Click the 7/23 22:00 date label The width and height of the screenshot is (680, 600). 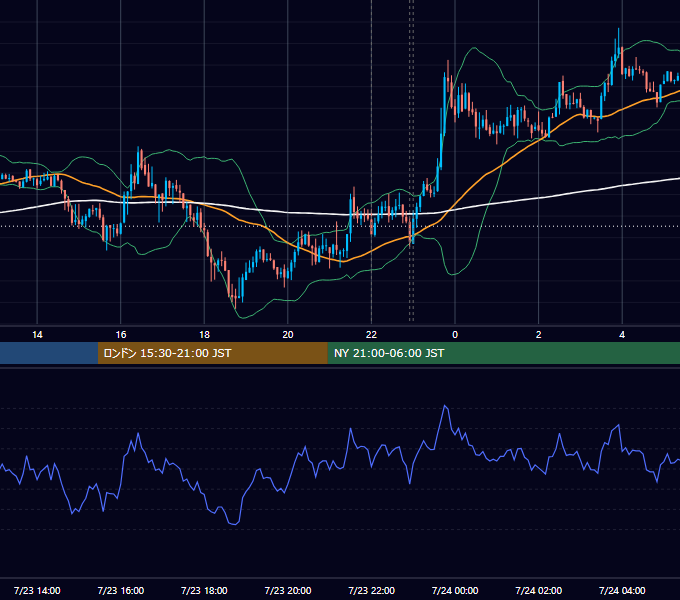372,590
